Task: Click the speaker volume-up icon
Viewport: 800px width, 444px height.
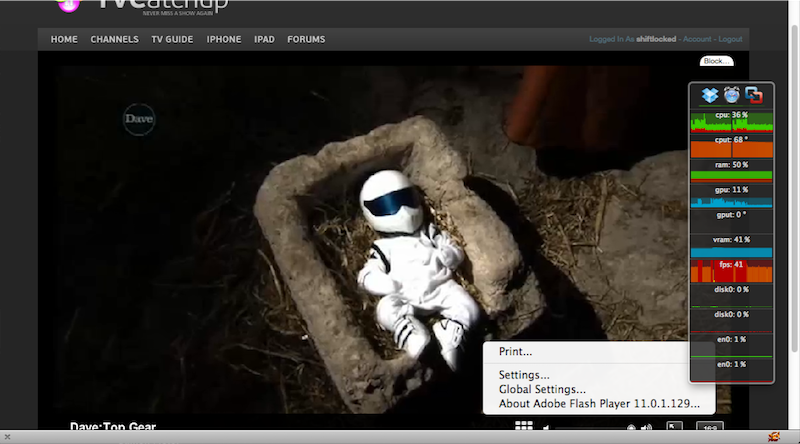Action: point(647,429)
